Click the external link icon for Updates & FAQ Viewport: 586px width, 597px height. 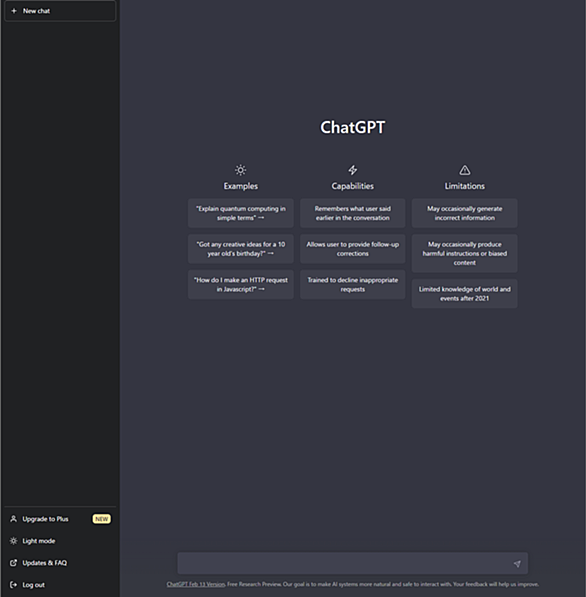(14, 563)
